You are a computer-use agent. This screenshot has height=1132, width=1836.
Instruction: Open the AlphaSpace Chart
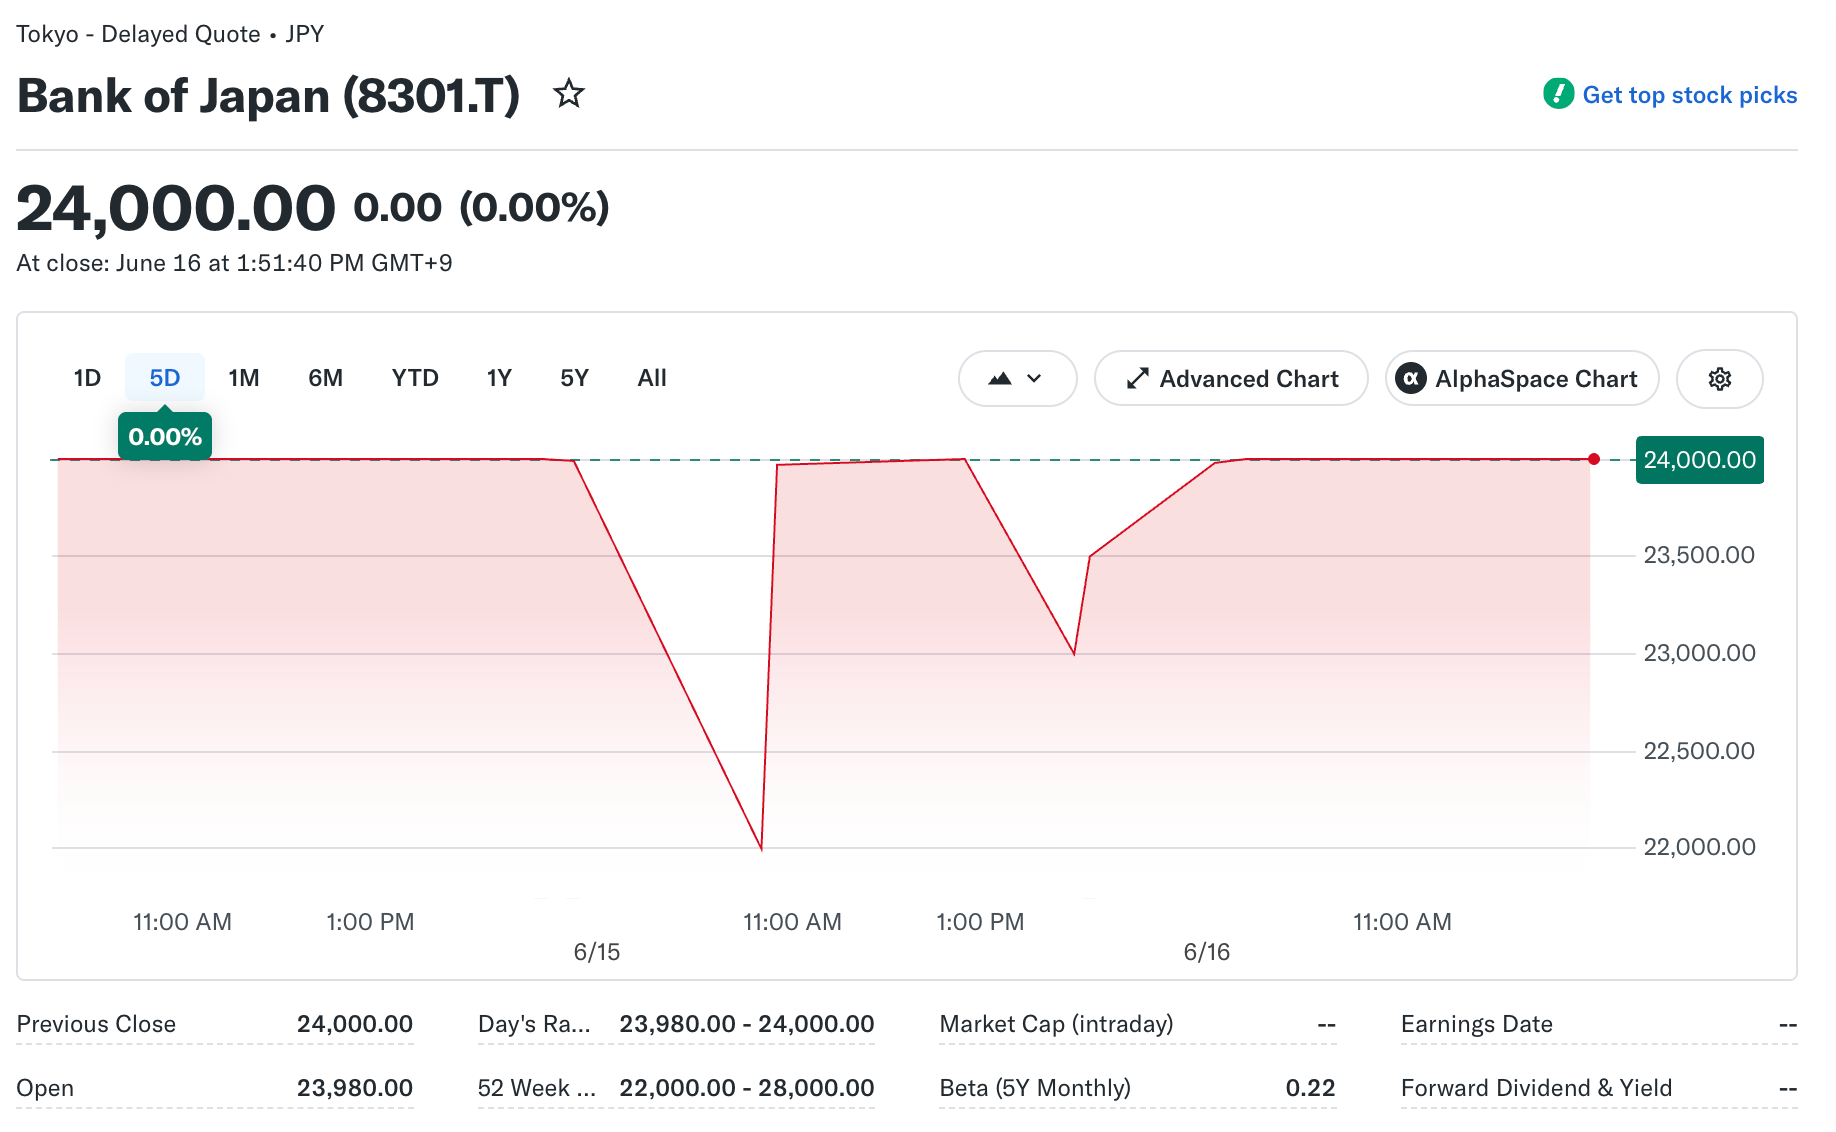[x=1522, y=379]
